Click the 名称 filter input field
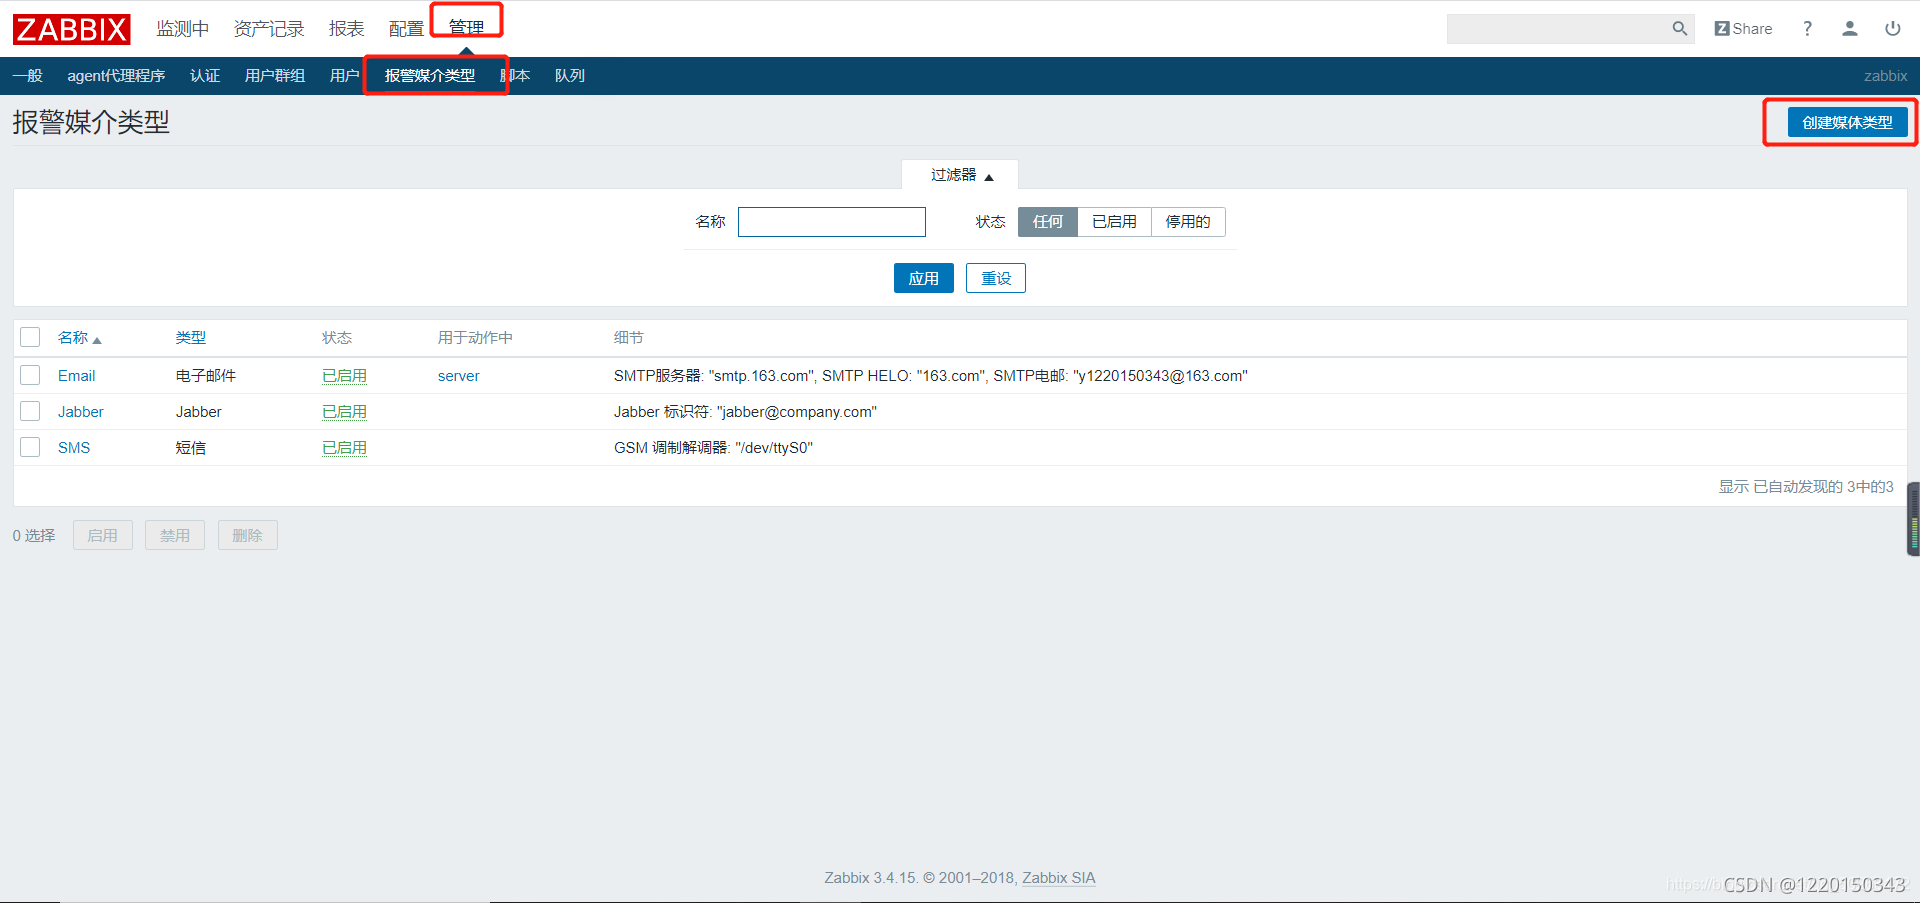Viewport: 1920px width, 903px height. (x=832, y=222)
